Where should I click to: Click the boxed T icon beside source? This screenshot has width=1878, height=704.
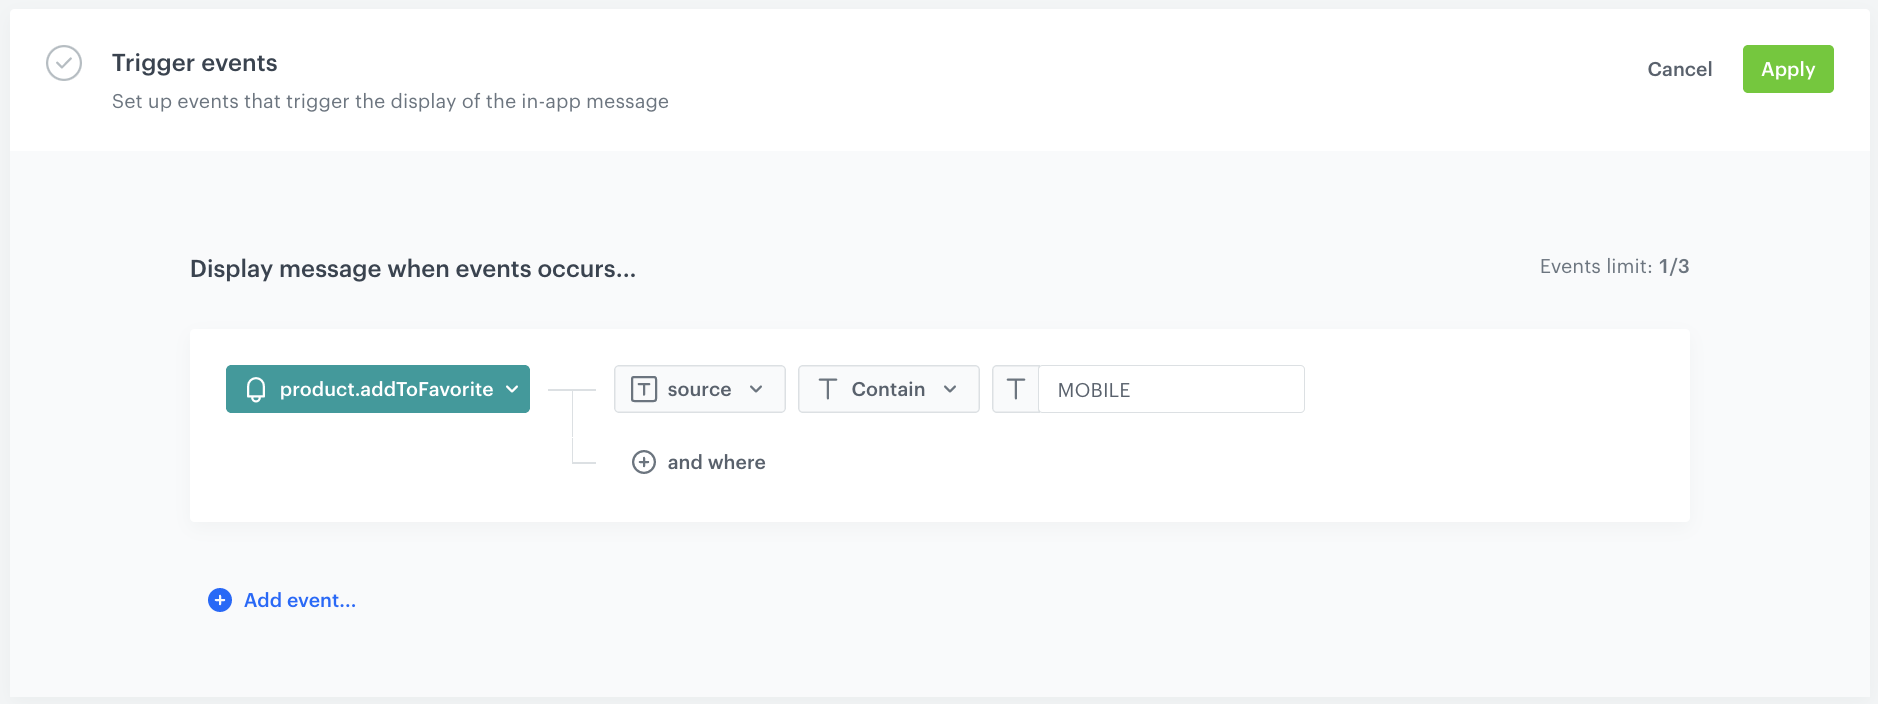644,389
